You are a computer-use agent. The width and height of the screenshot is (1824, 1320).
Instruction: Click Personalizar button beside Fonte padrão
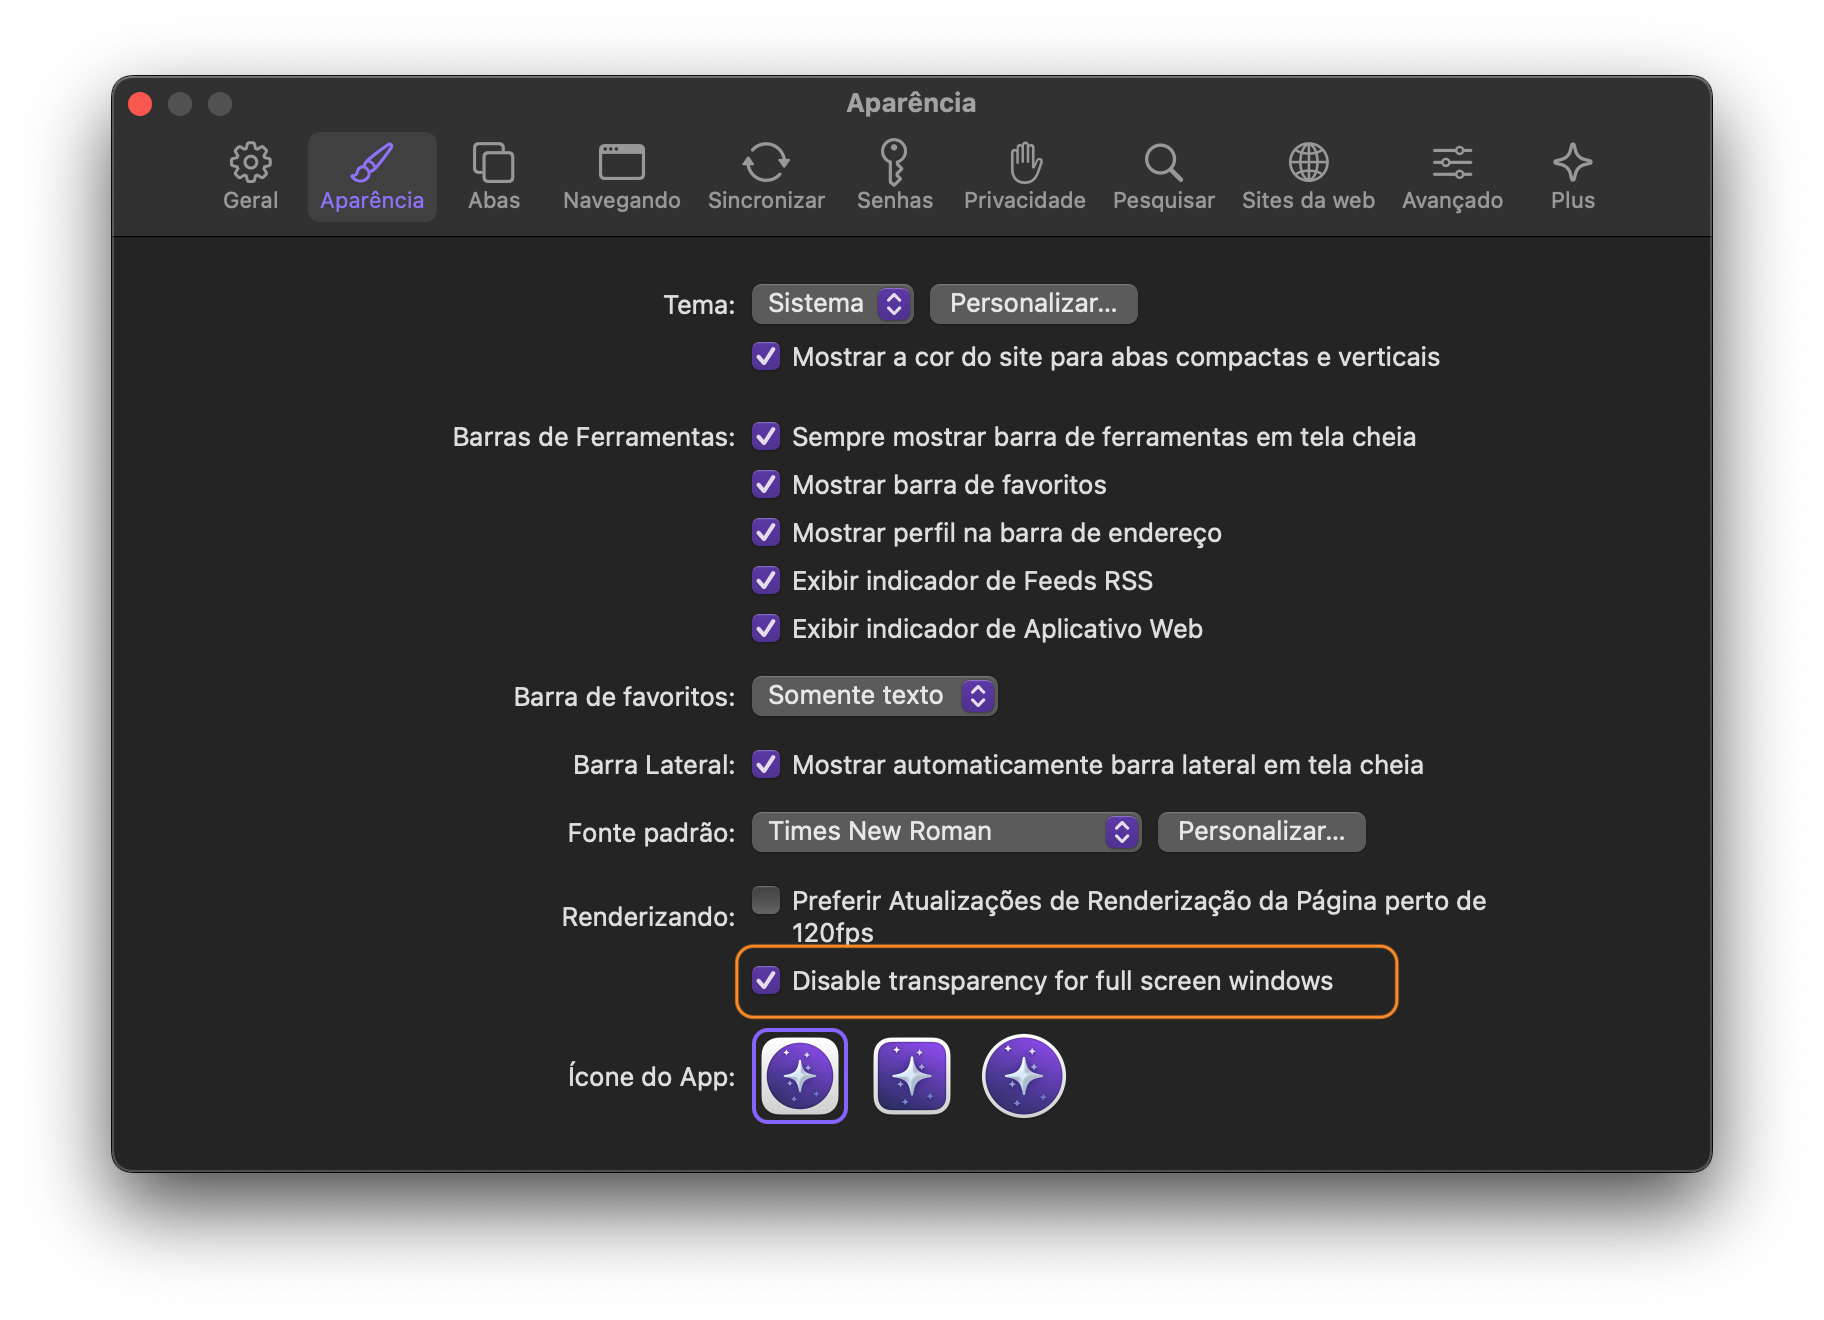click(x=1261, y=832)
